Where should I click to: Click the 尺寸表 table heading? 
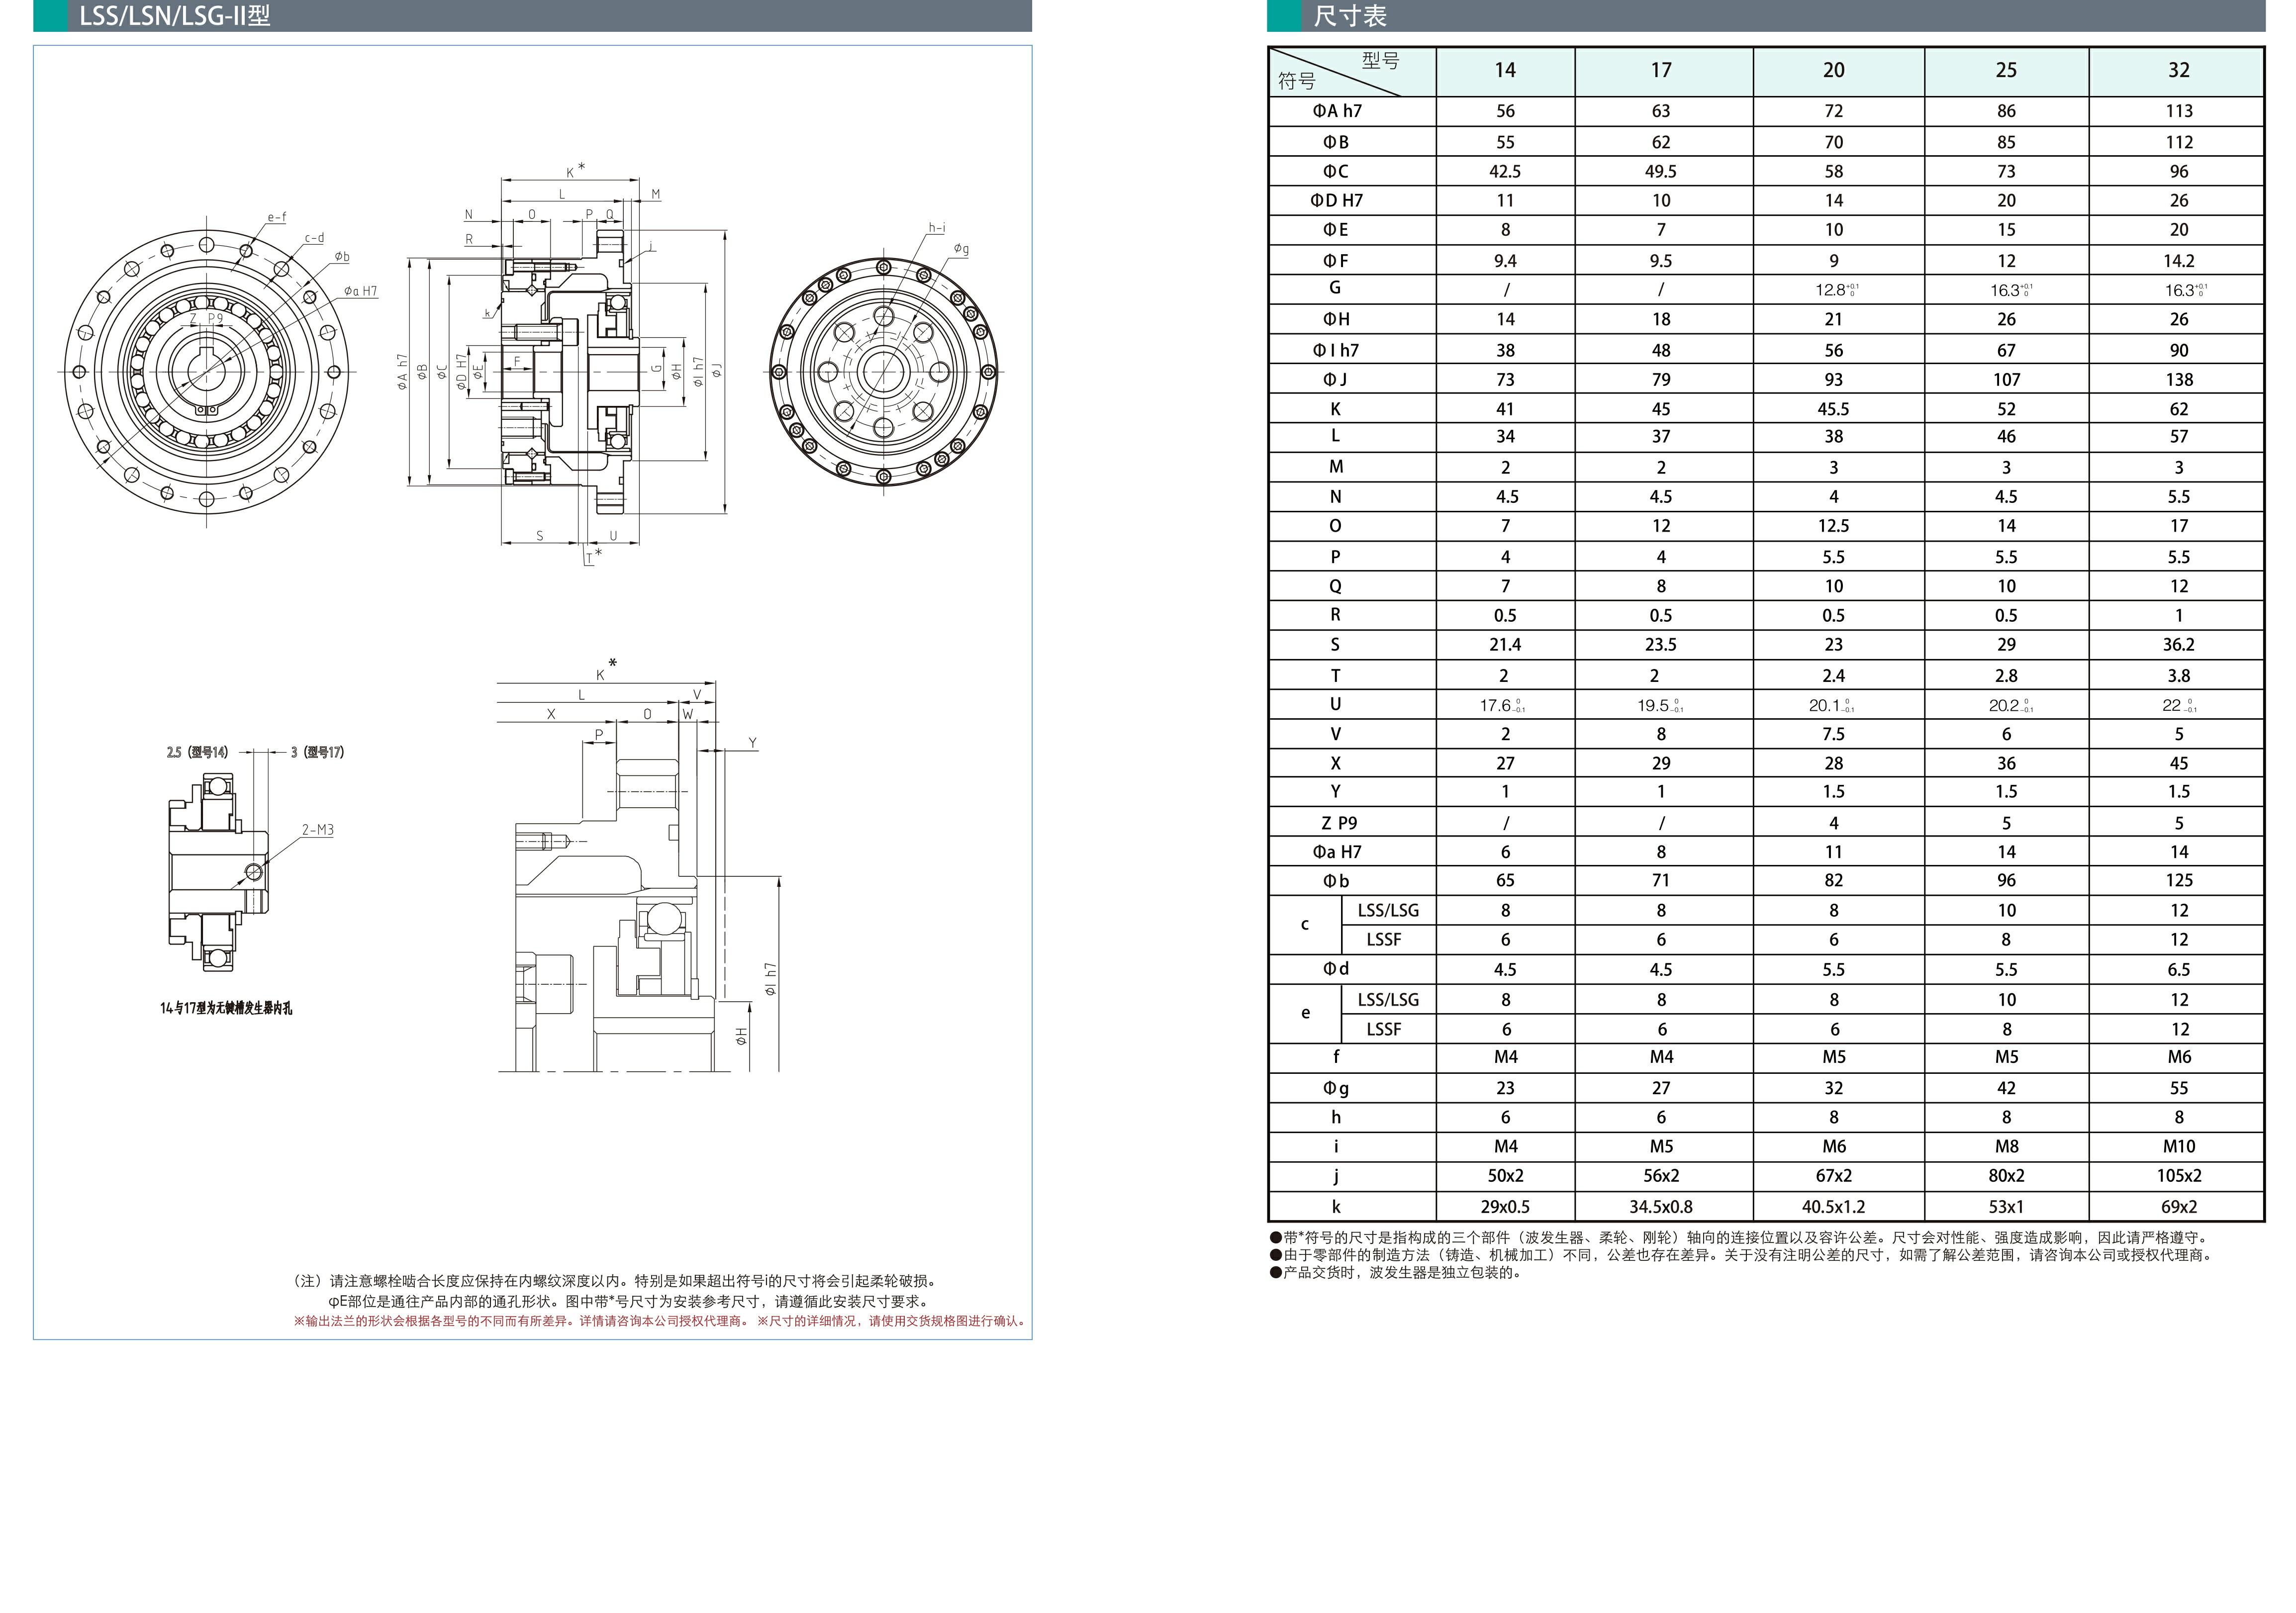coord(1350,16)
